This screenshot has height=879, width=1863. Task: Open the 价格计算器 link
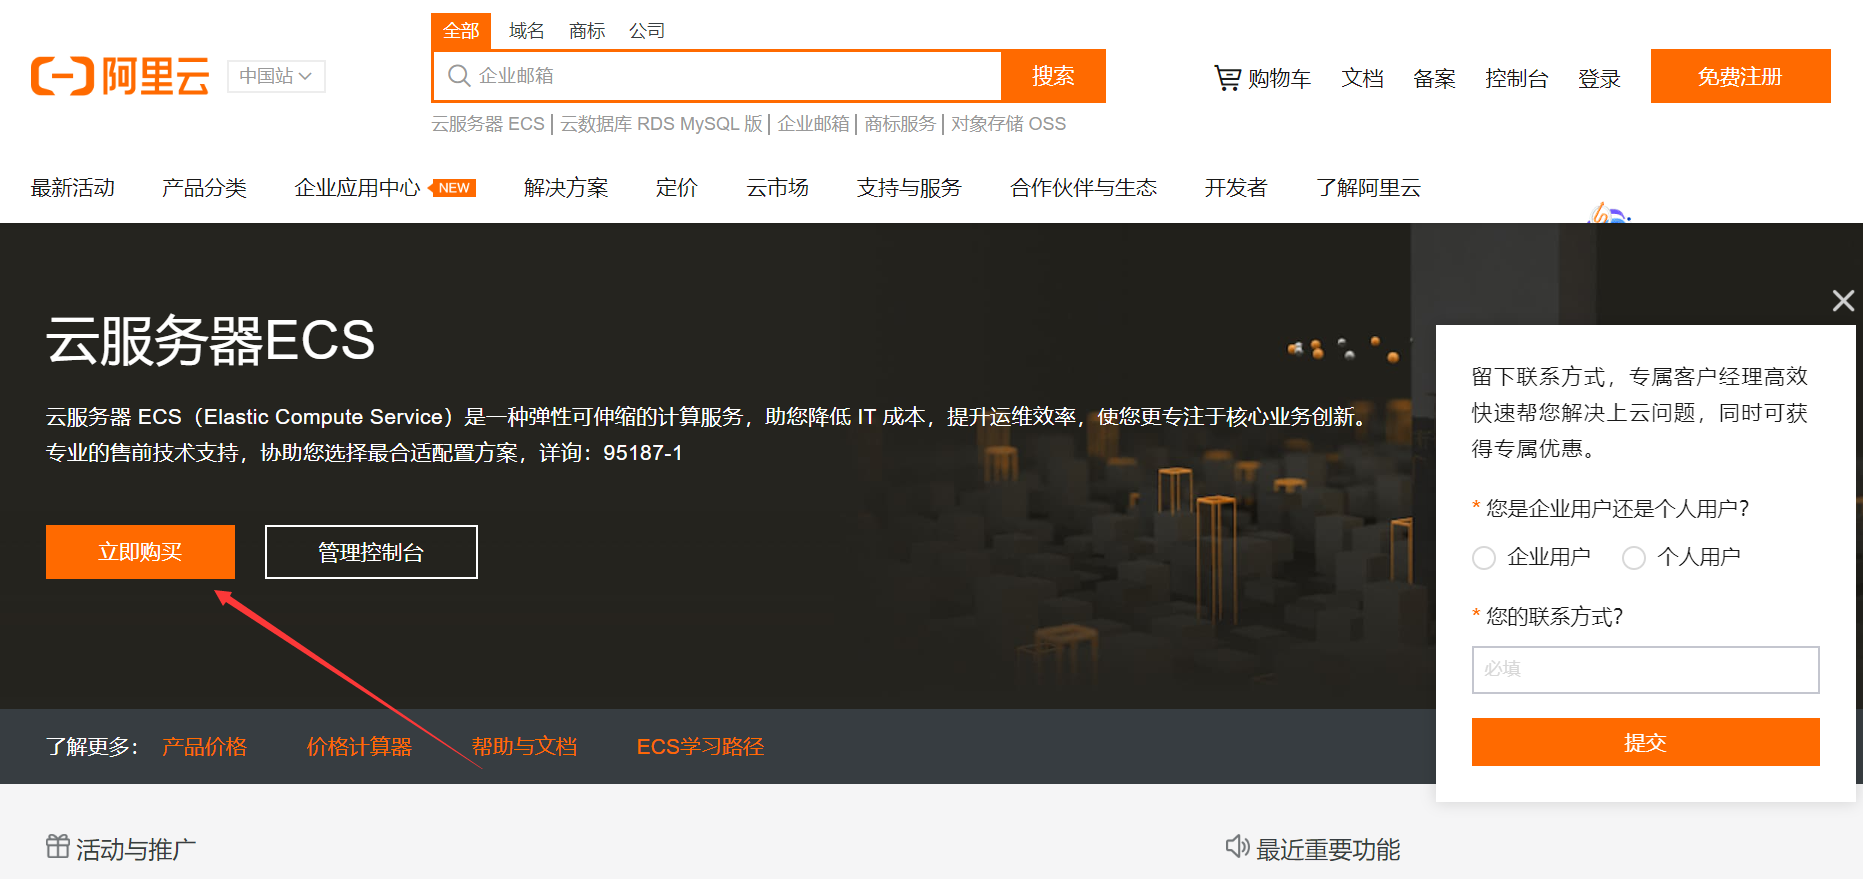pyautogui.click(x=359, y=747)
